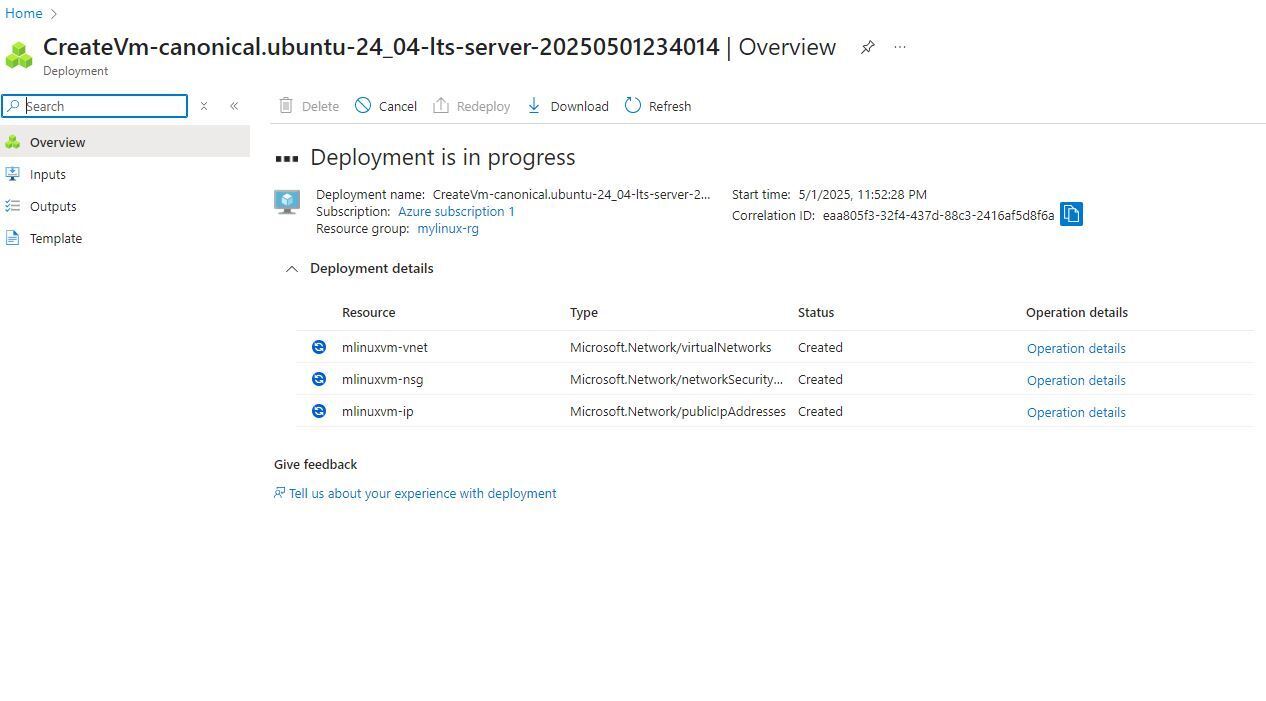1266x701 pixels.
Task: Open the Inputs section
Action: (125, 174)
